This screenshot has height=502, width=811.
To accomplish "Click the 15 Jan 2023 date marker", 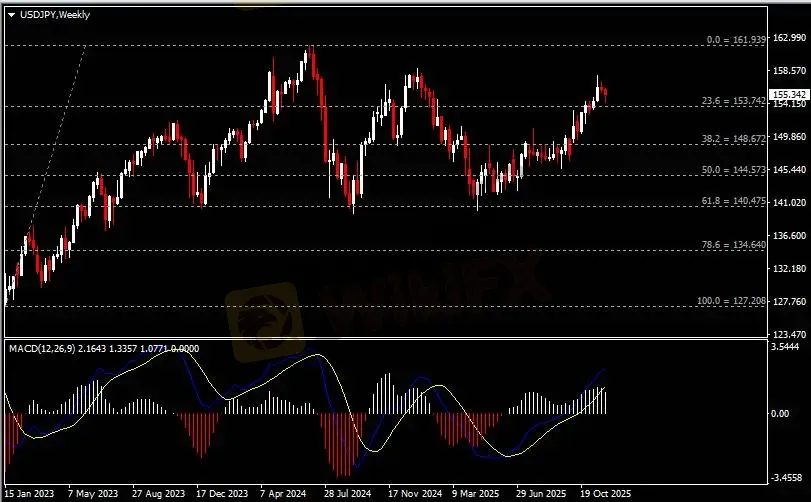I will click(x=30, y=494).
